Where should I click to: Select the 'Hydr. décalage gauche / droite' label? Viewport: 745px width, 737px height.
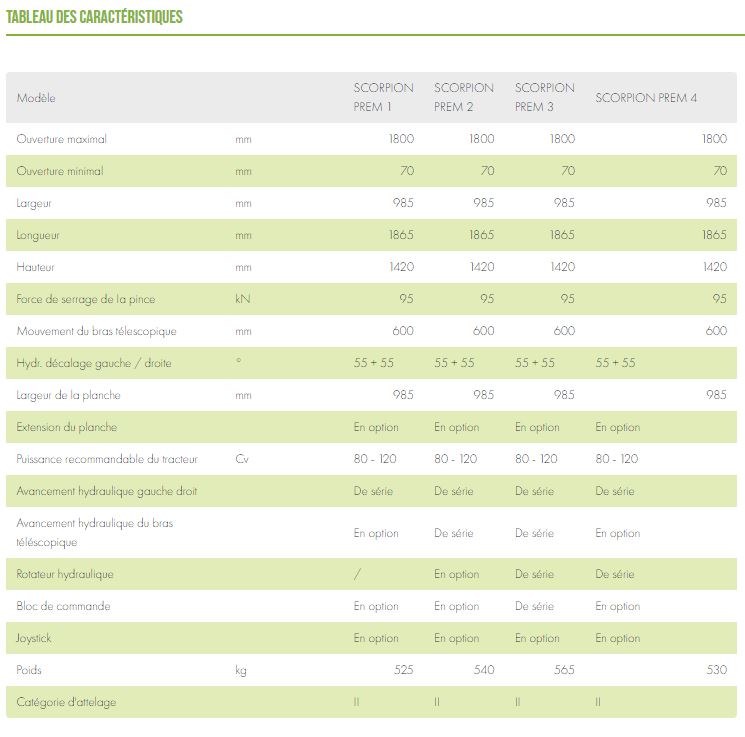(94, 363)
